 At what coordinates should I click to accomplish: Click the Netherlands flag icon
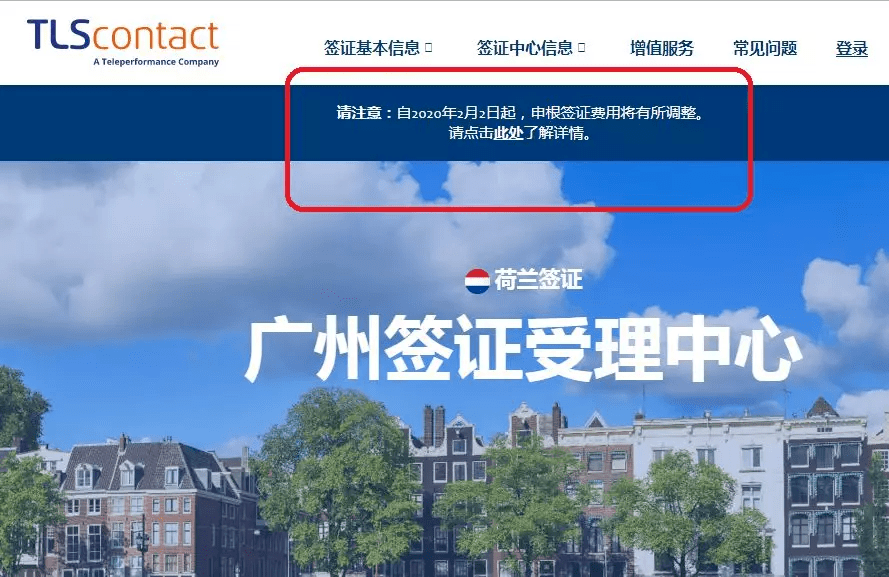[x=477, y=281]
